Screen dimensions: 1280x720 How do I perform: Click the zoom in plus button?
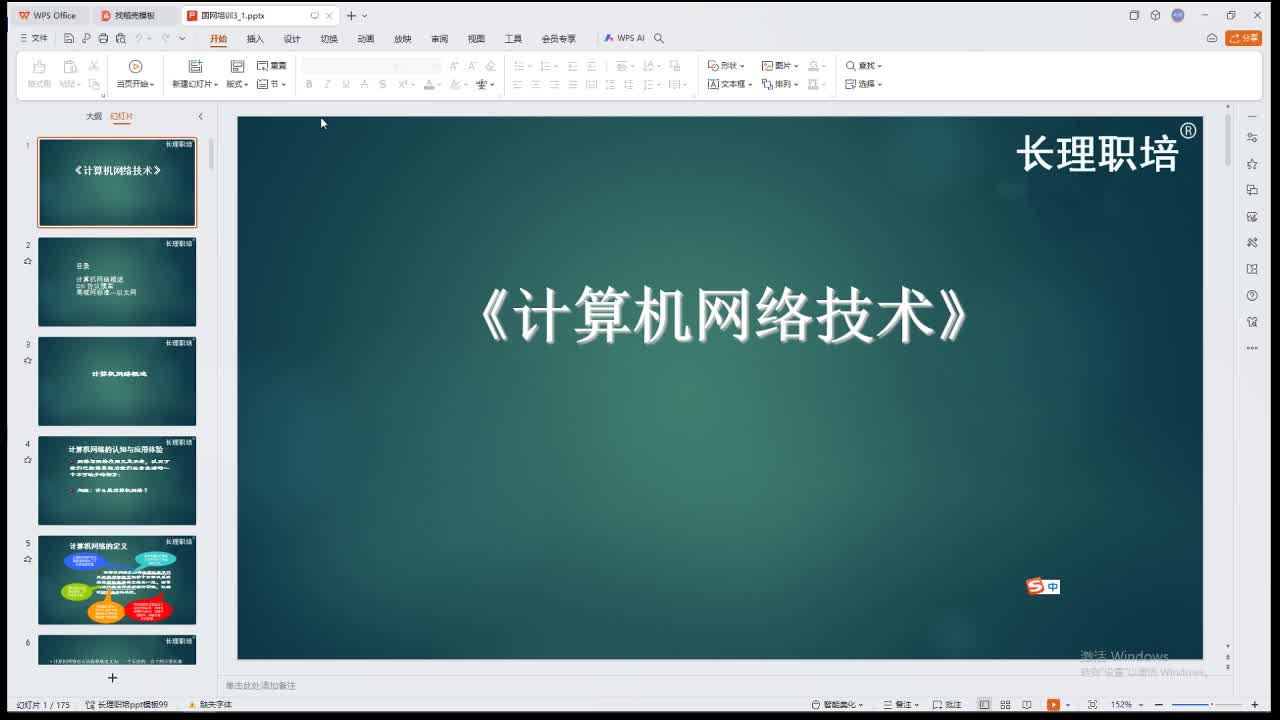click(x=1255, y=704)
